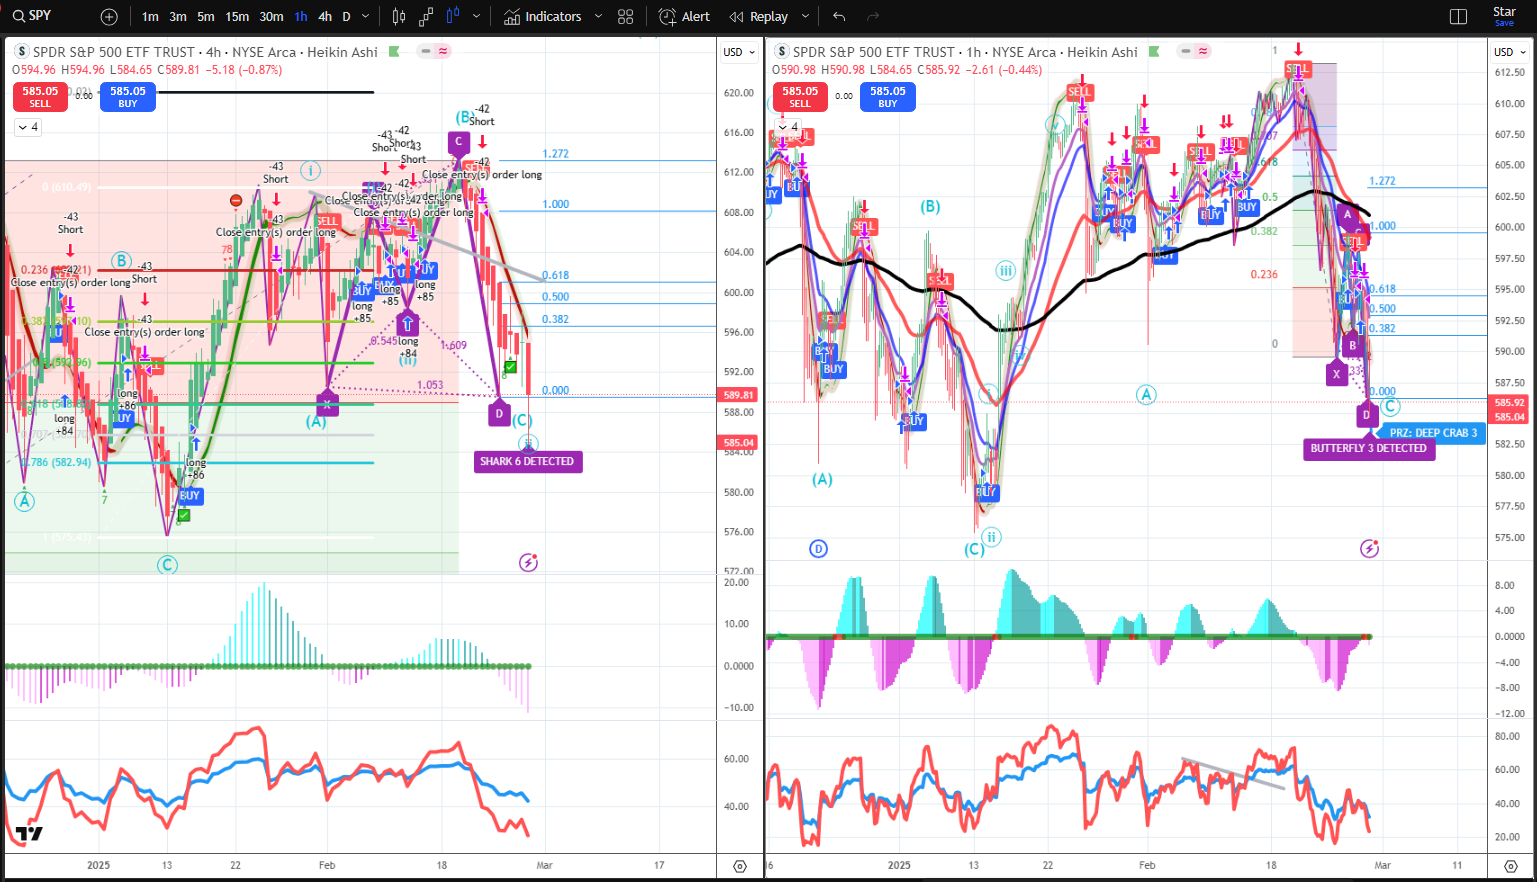Click the blue 585.05 BUY button on 4h chart
The width and height of the screenshot is (1537, 882).
click(x=128, y=97)
